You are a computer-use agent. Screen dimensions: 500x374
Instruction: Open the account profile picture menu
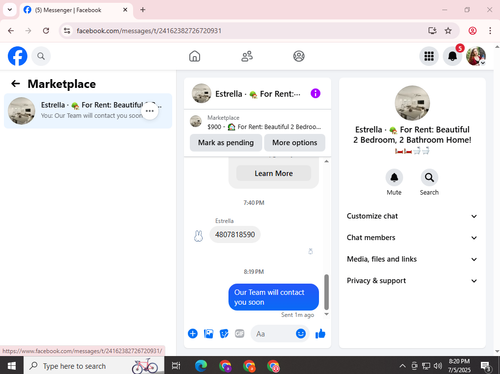476,56
